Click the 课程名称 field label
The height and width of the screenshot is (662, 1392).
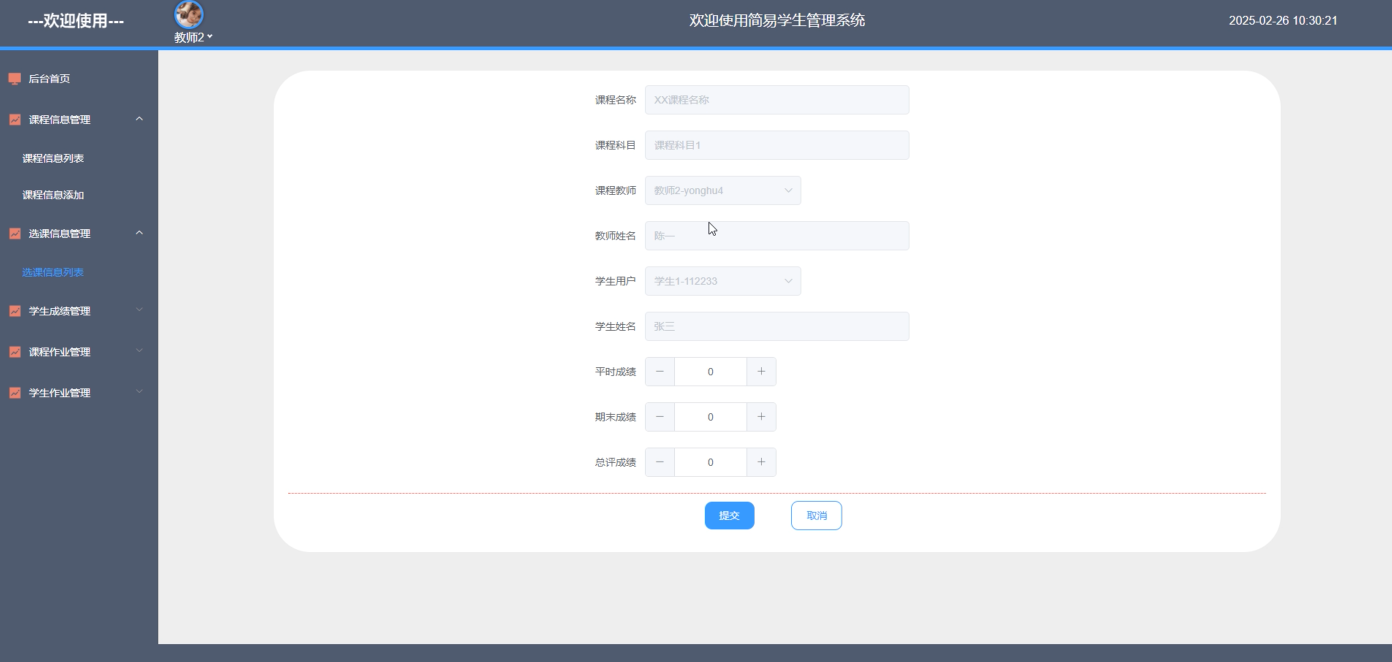point(615,100)
